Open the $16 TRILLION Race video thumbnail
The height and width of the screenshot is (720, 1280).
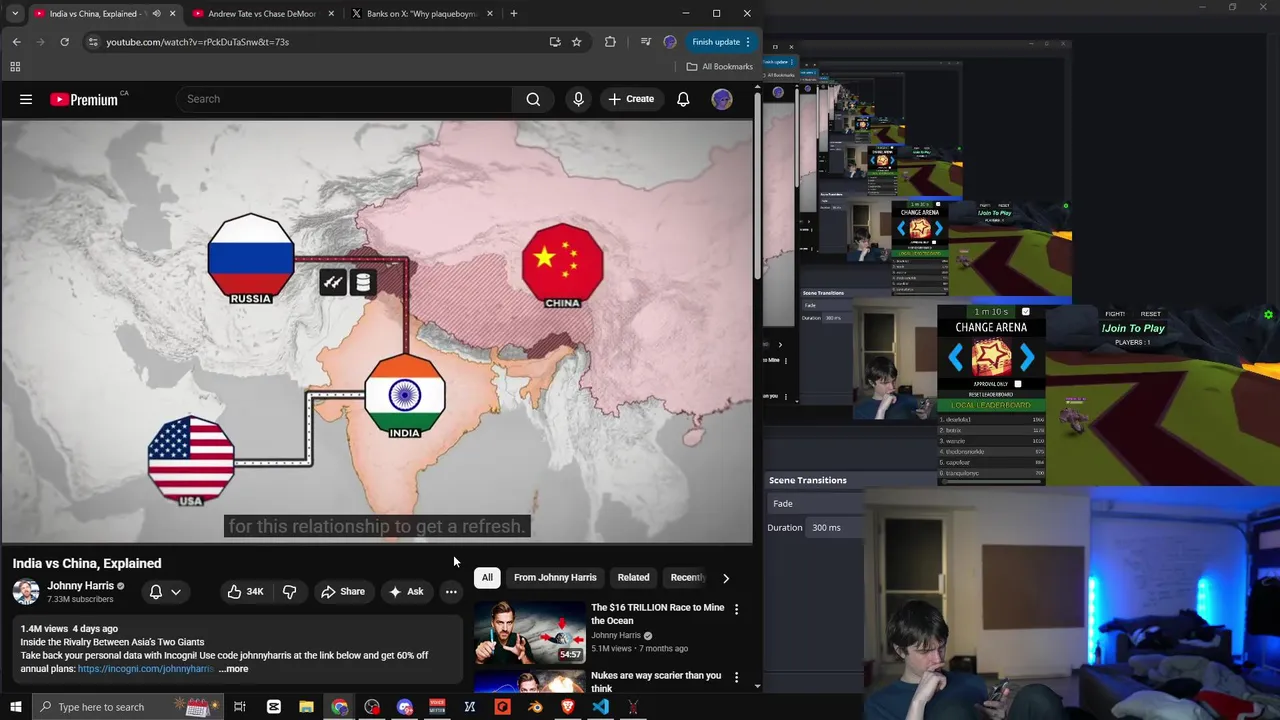530,633
